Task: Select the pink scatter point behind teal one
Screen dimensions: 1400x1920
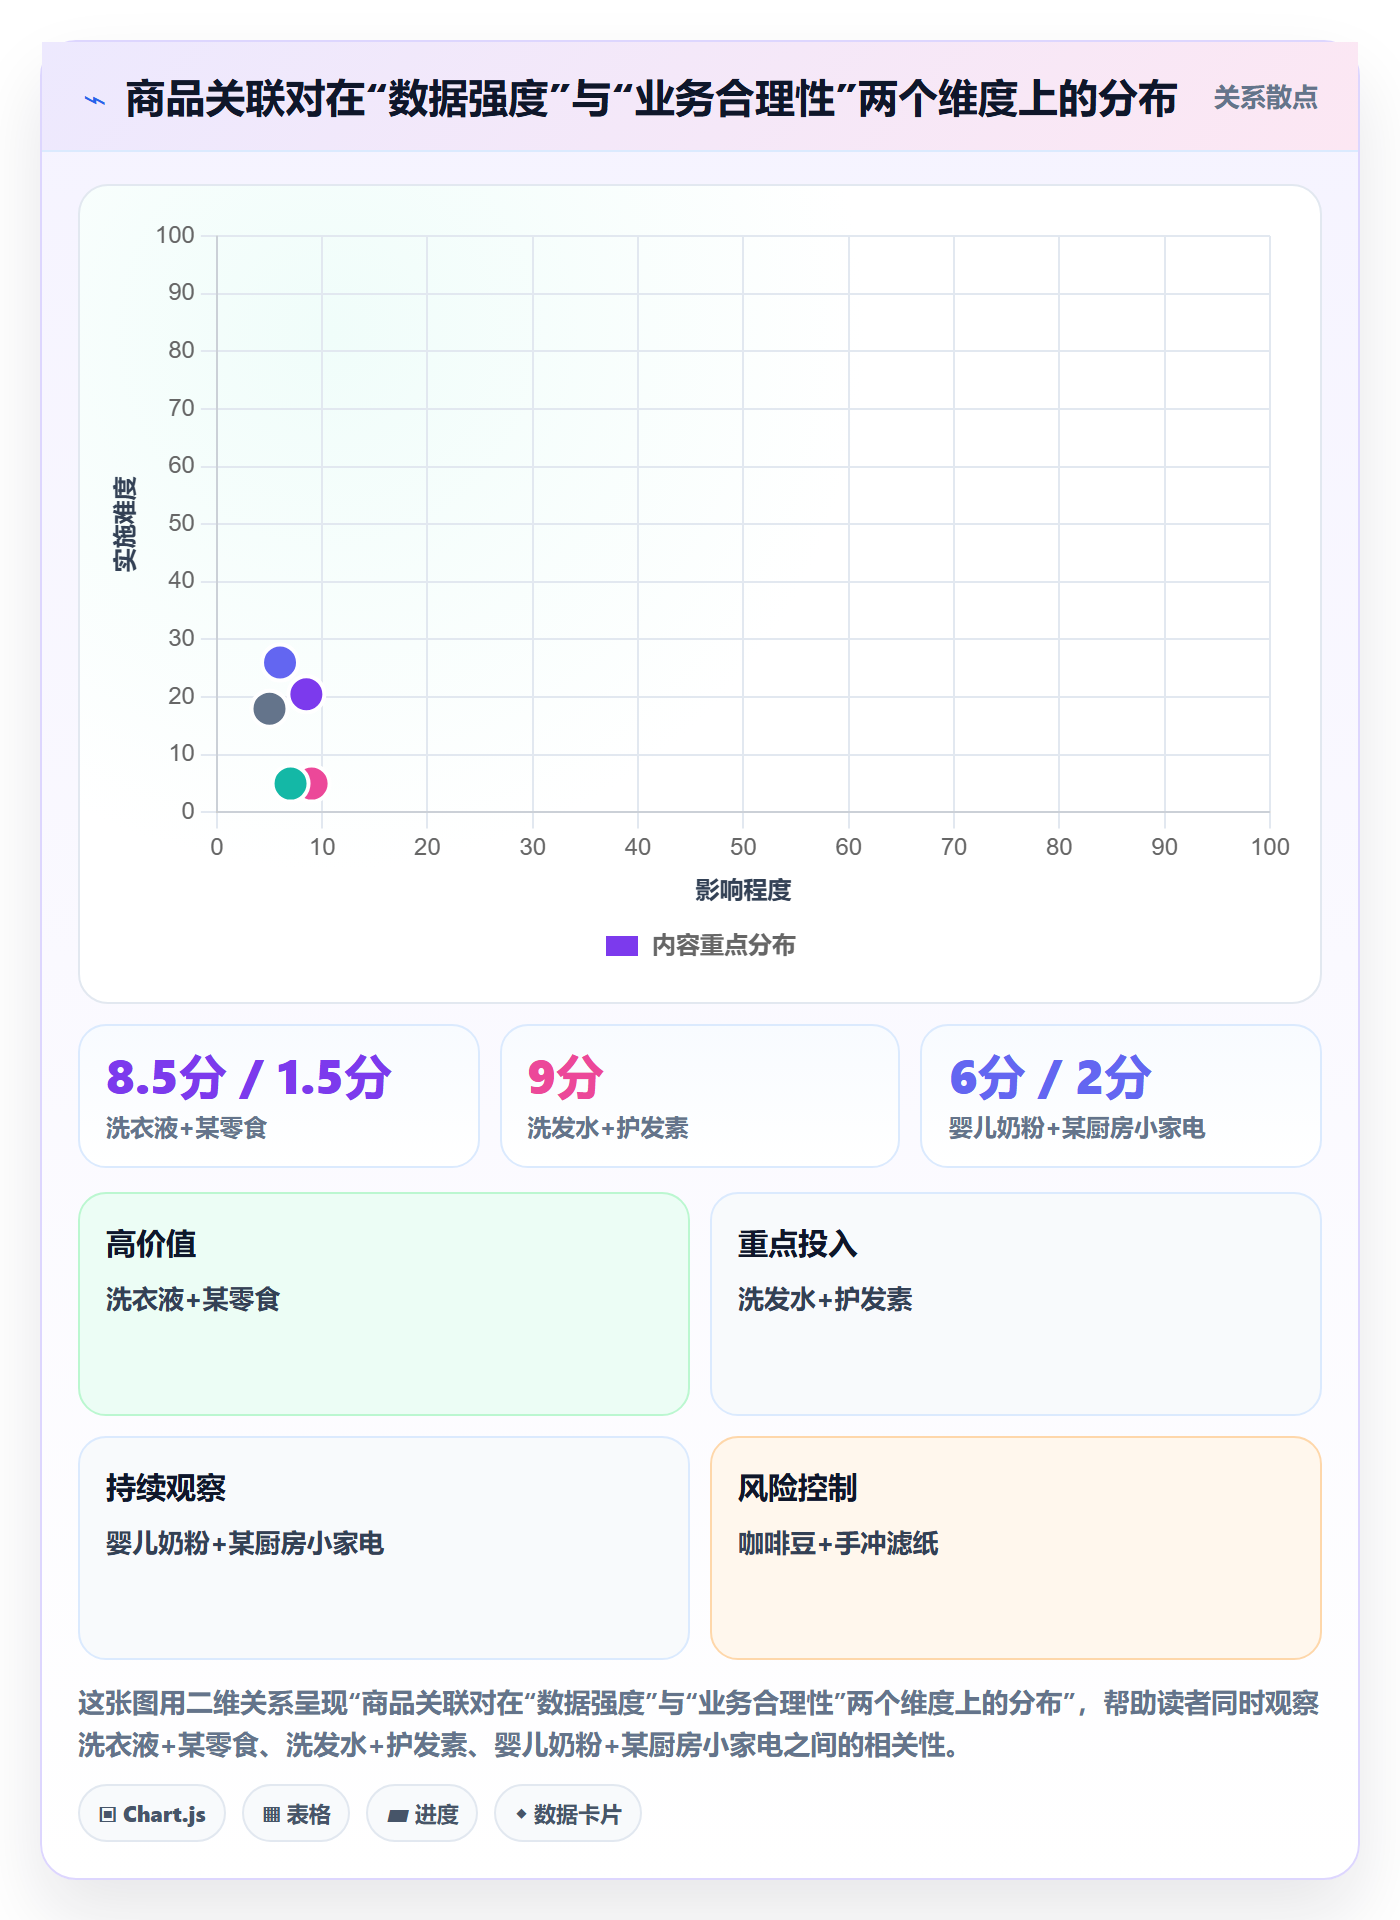Action: click(318, 783)
